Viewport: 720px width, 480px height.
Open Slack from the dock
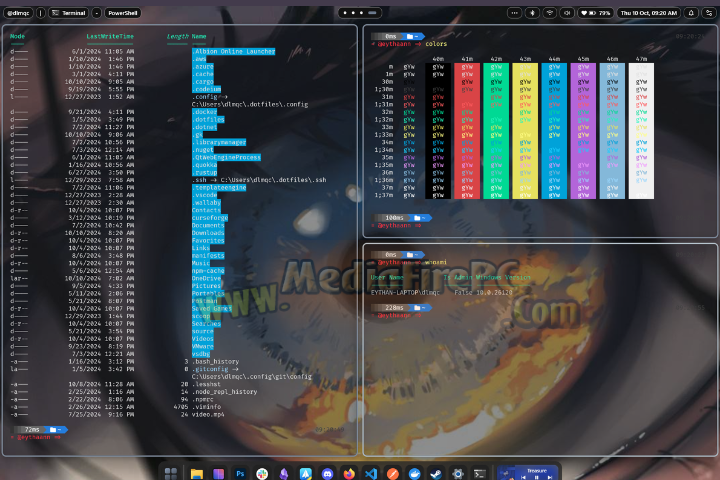point(262,474)
